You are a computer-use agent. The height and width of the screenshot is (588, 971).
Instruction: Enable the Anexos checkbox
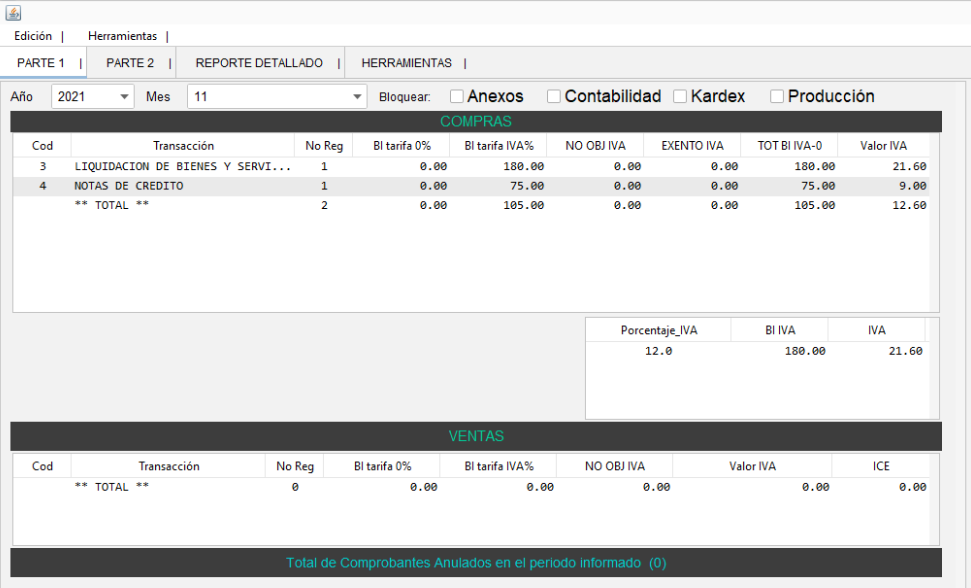457,97
